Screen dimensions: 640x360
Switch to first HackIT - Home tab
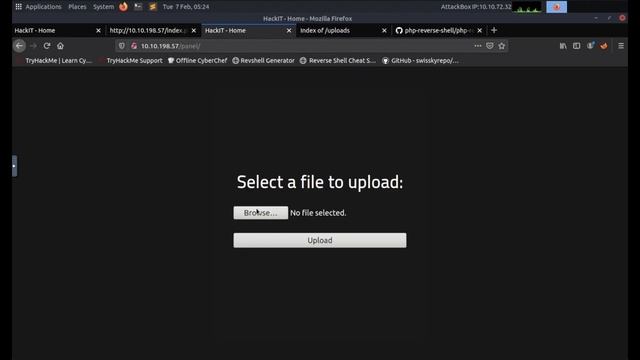click(53, 30)
